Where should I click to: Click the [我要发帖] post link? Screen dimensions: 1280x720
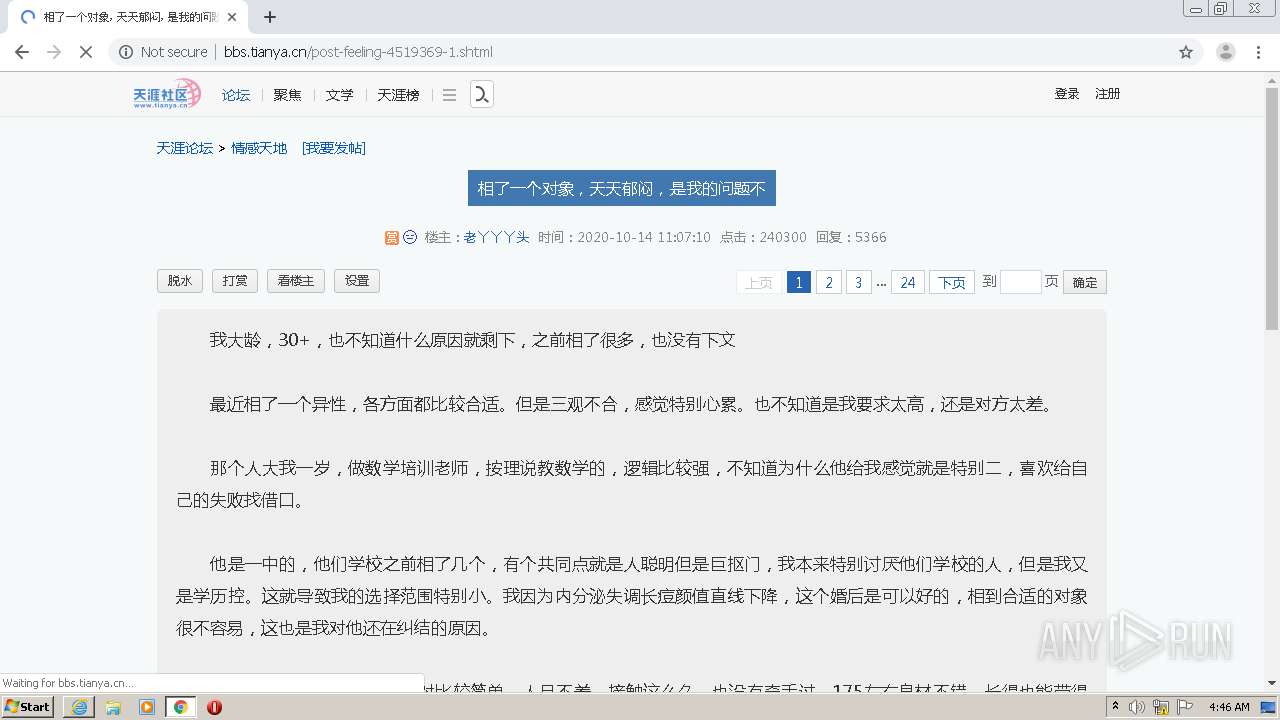(334, 148)
